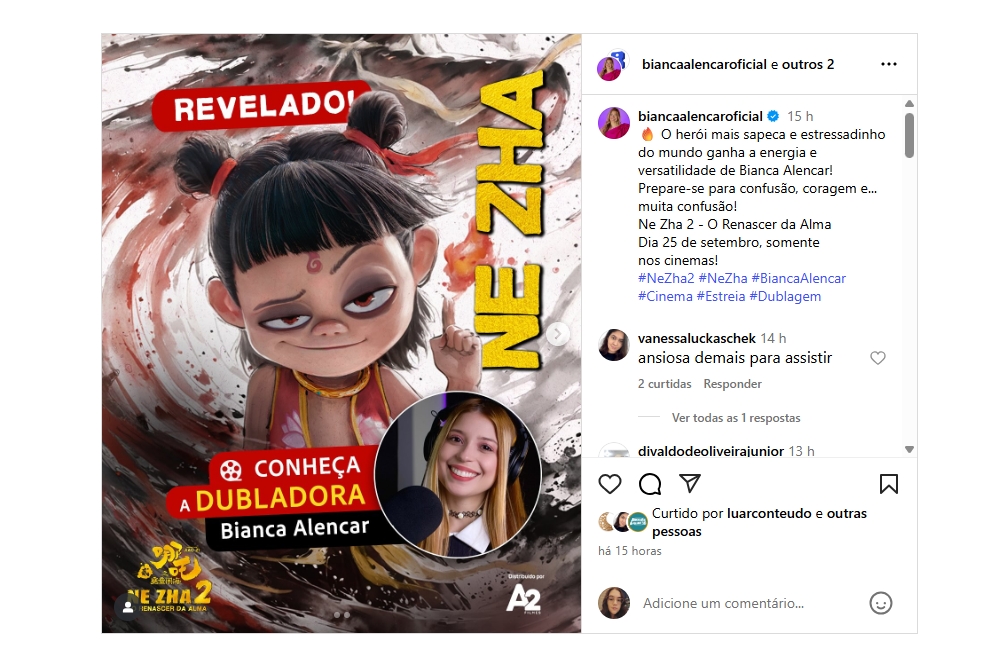Screen dimensions: 992x664
Task: Open the comment bubble icon
Action: (x=650, y=484)
